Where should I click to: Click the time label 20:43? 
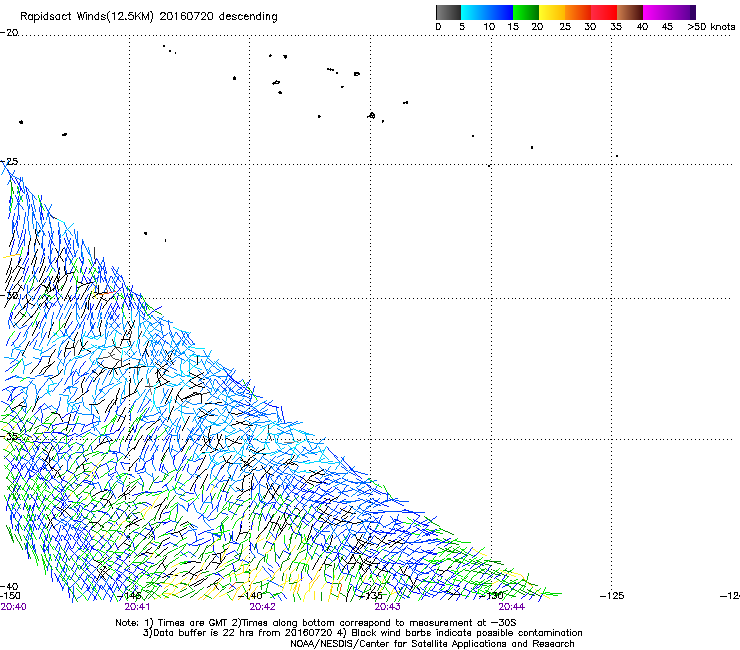[387, 607]
